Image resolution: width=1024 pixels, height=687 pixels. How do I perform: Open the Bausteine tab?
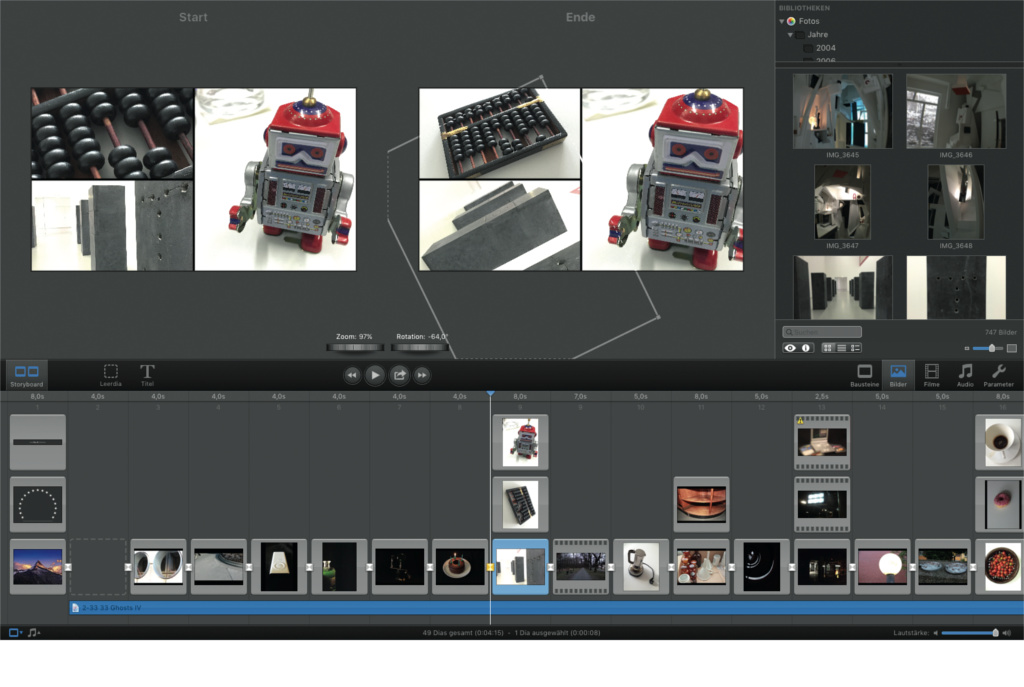pyautogui.click(x=864, y=374)
